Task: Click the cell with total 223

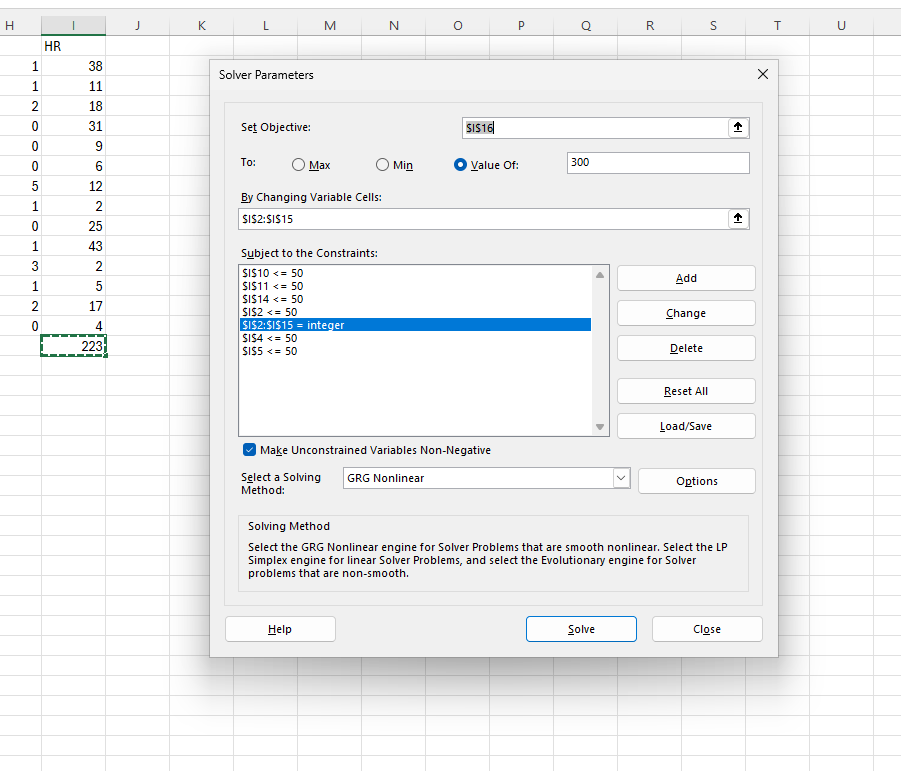Action: coord(73,346)
